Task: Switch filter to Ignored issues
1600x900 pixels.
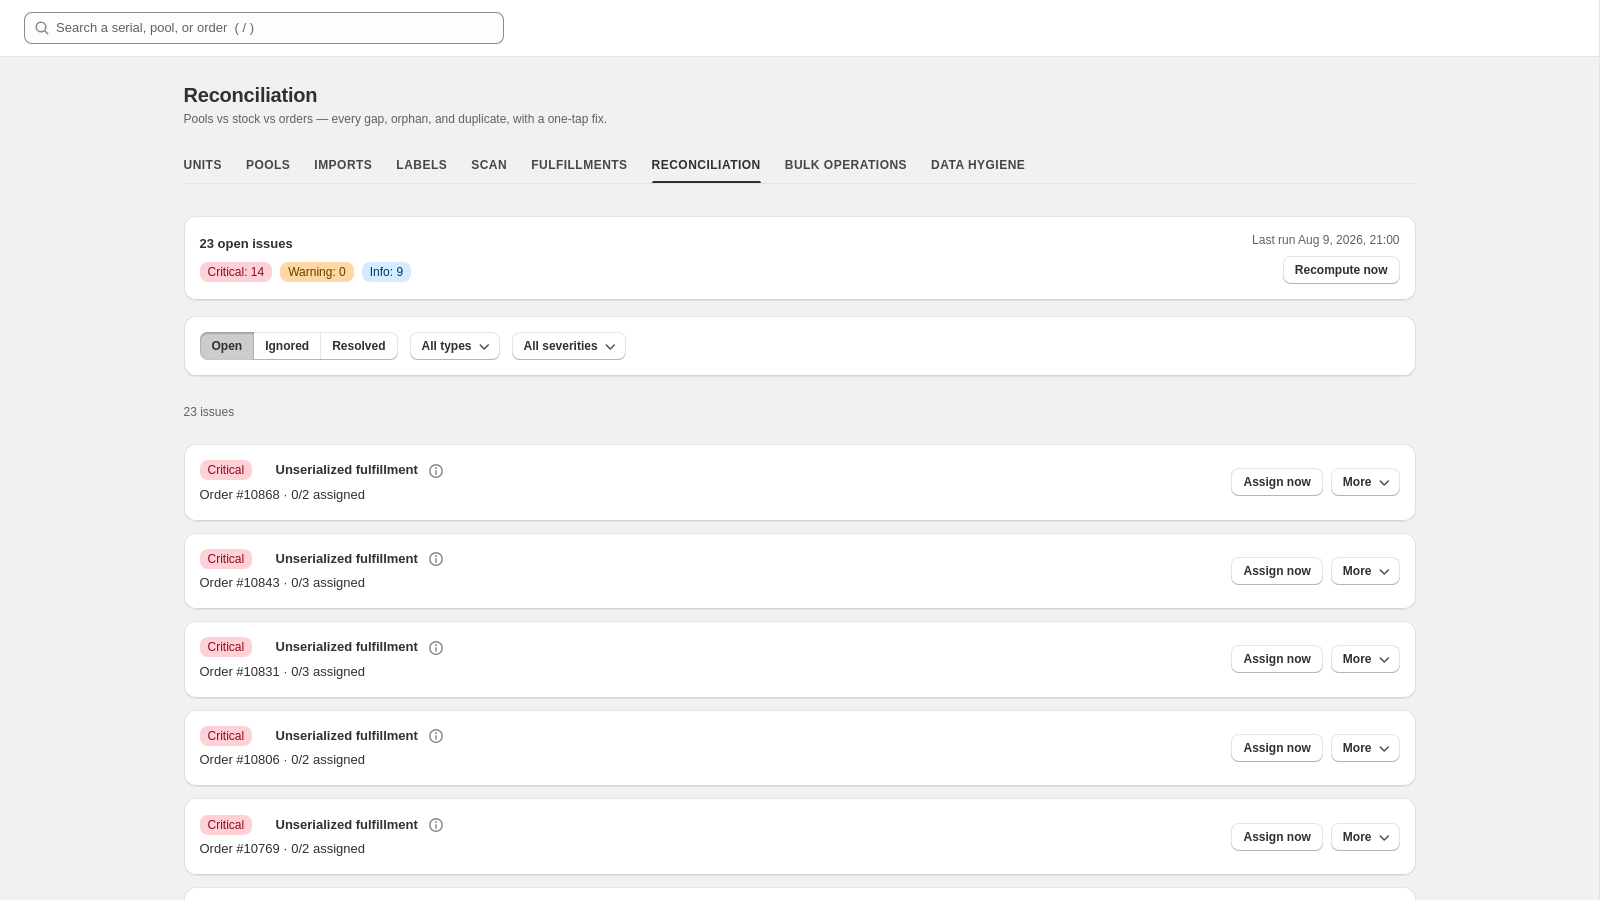Action: click(287, 346)
